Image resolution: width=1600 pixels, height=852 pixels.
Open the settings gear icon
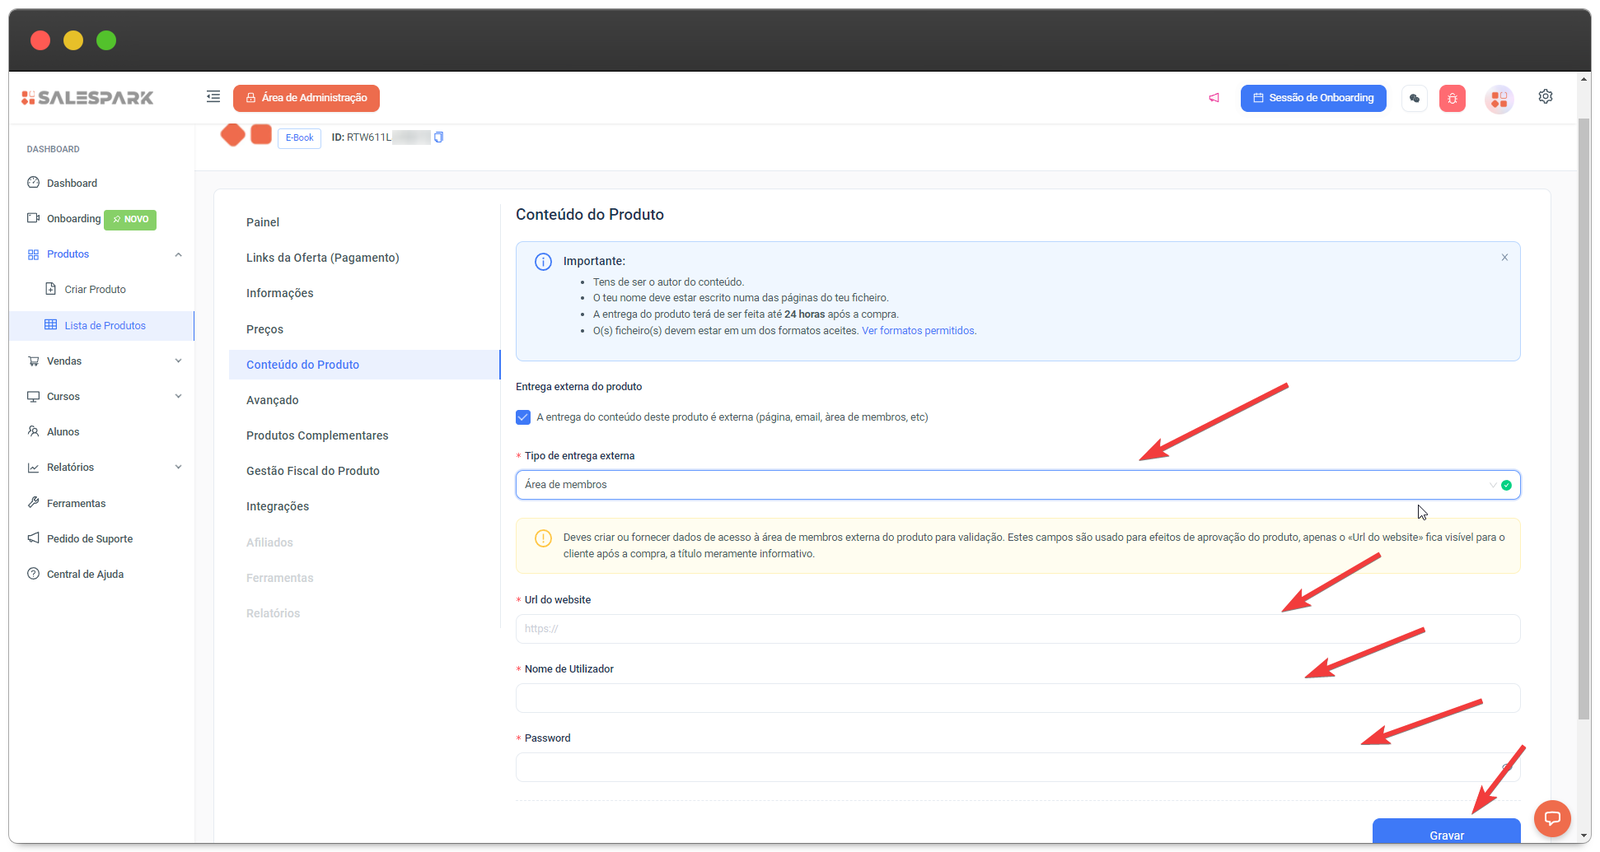(x=1545, y=97)
